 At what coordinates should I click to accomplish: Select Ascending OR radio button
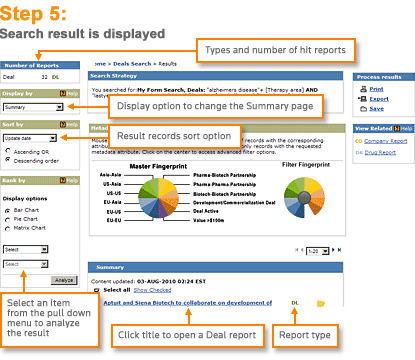[8, 151]
